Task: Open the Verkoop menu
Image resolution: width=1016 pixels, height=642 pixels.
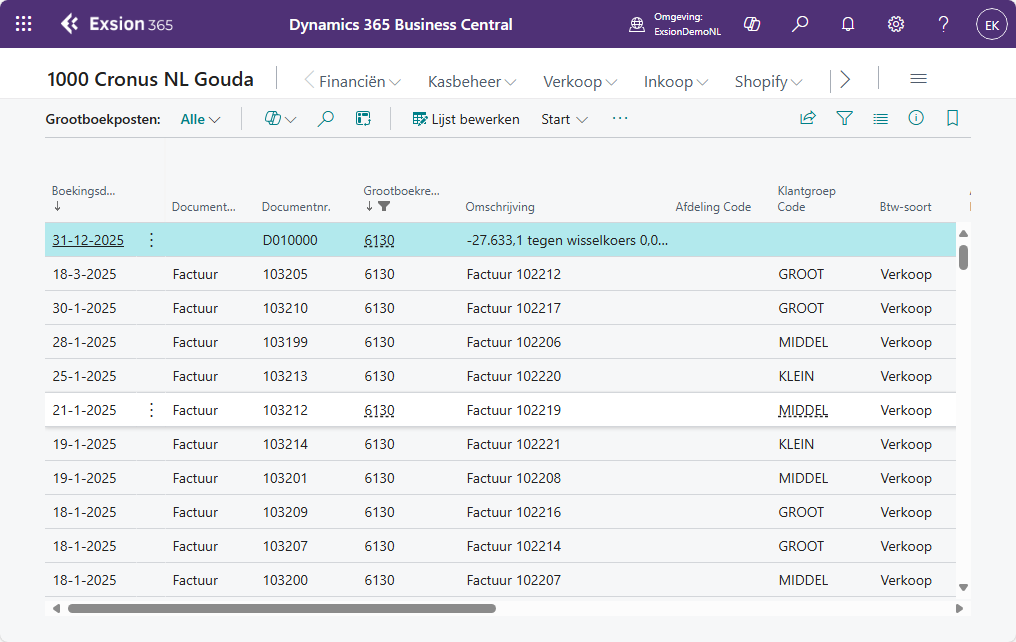Action: click(x=580, y=82)
